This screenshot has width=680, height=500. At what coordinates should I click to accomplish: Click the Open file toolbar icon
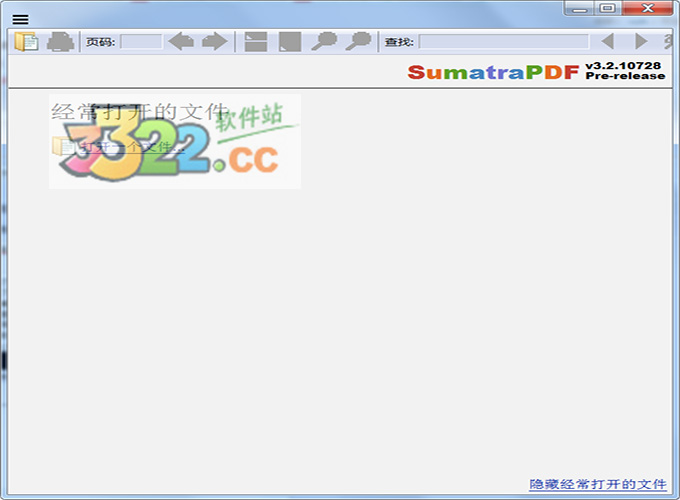click(x=26, y=42)
